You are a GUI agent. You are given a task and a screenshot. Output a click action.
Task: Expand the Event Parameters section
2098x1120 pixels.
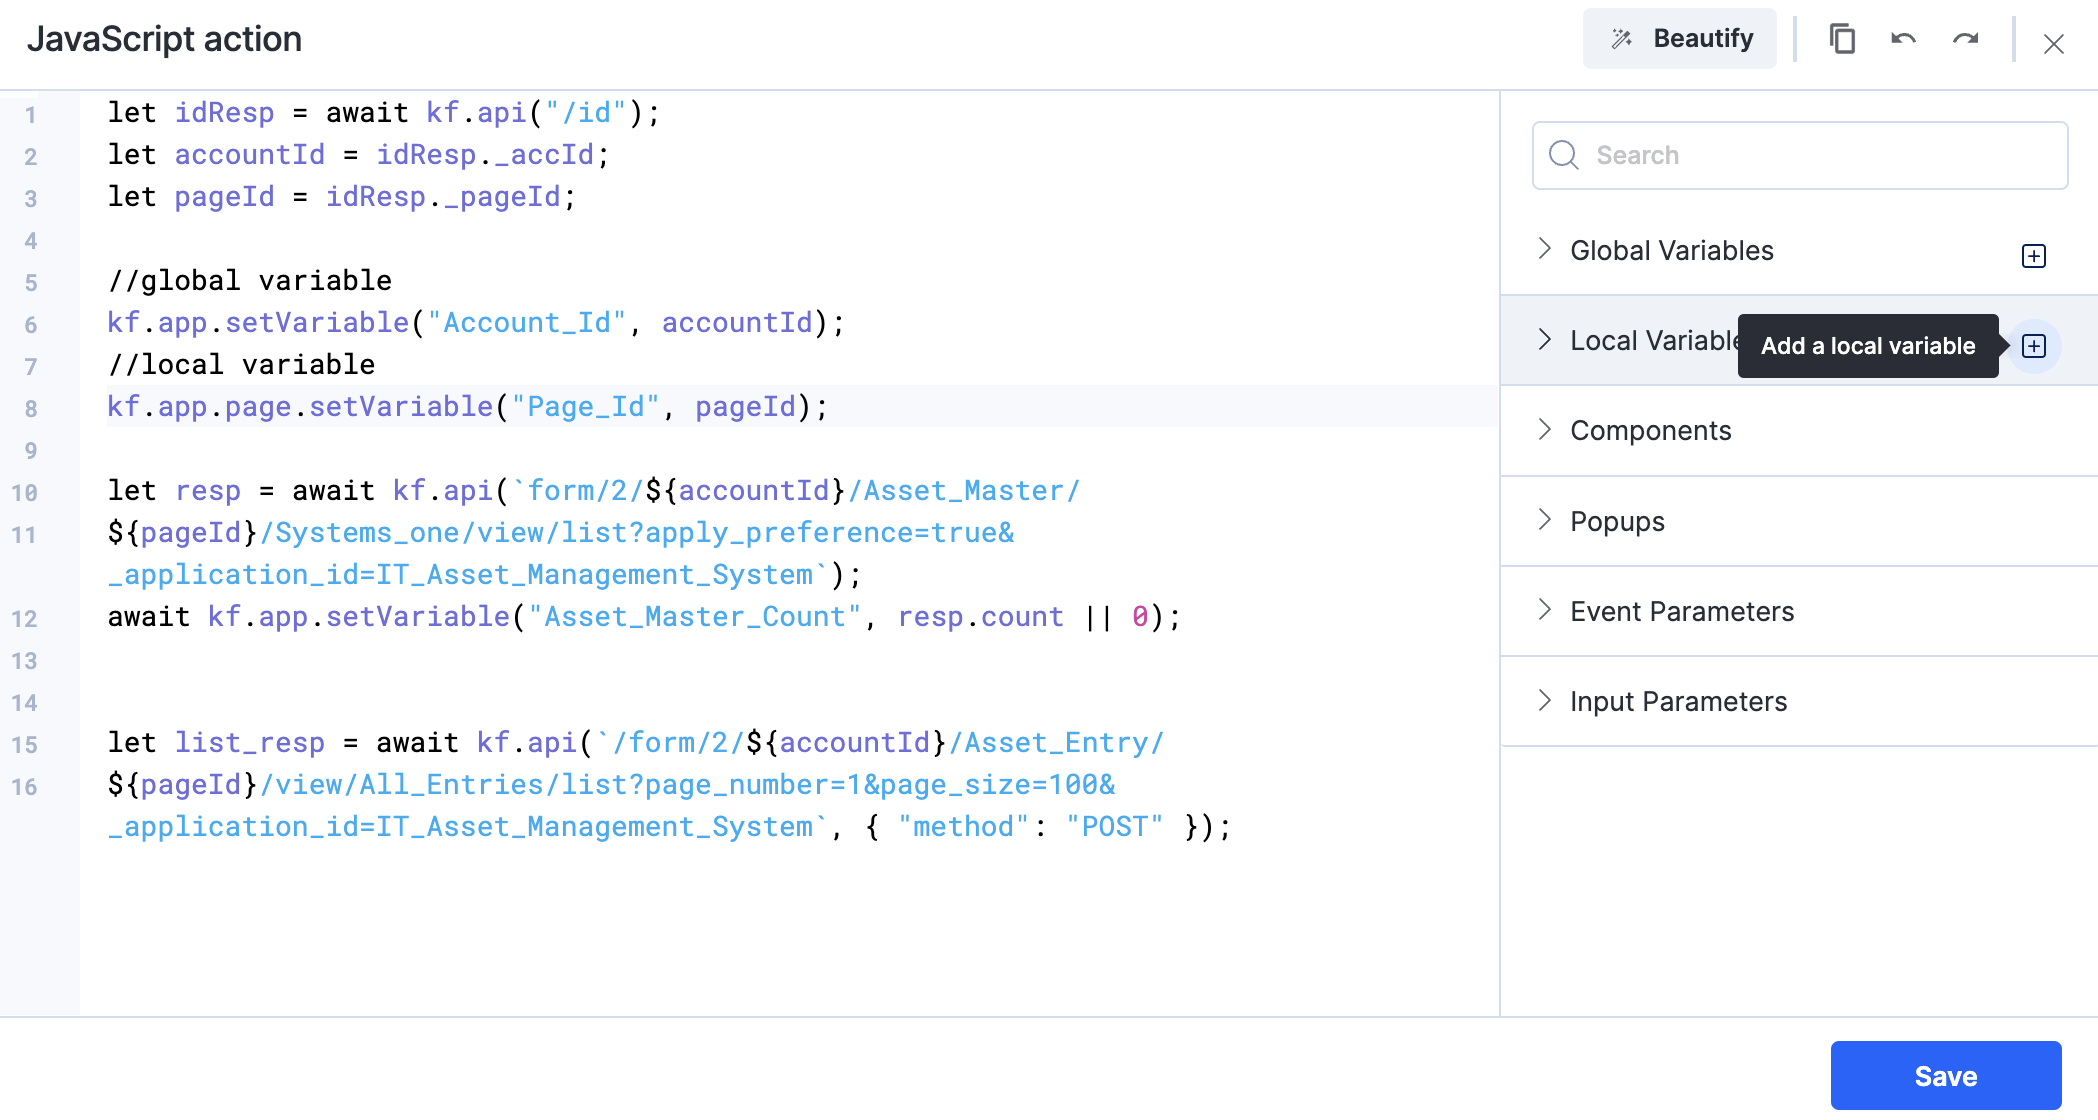(x=1544, y=610)
